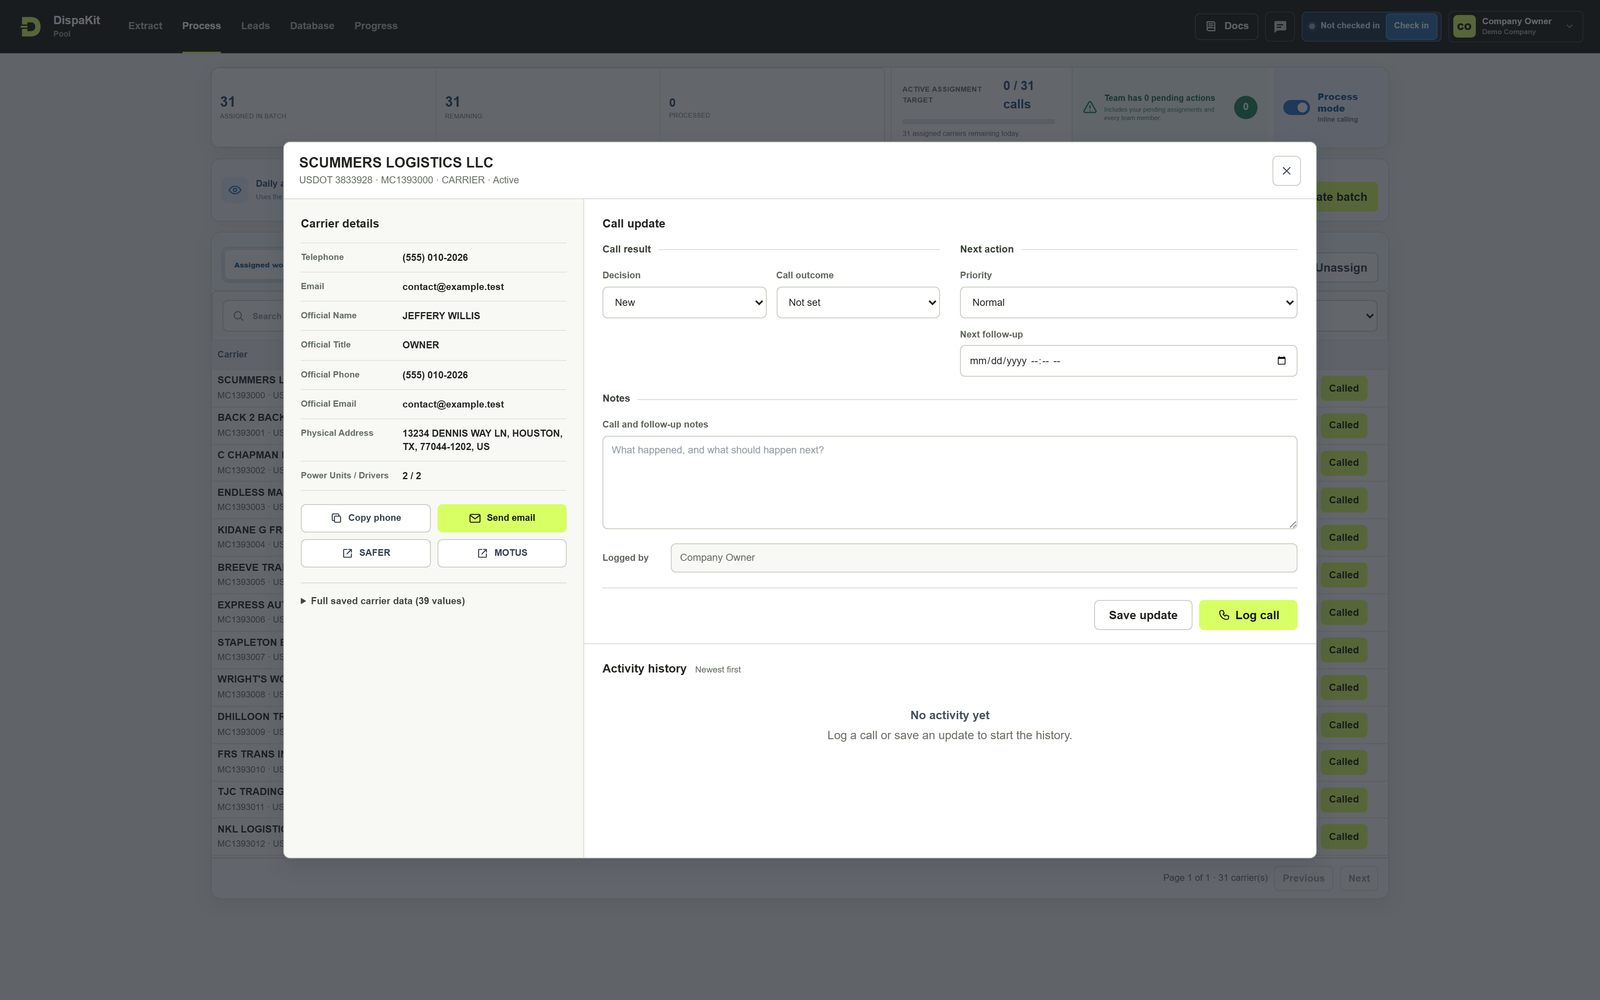
Task: Click the KIDANE G carrier row
Action: (x=250, y=537)
